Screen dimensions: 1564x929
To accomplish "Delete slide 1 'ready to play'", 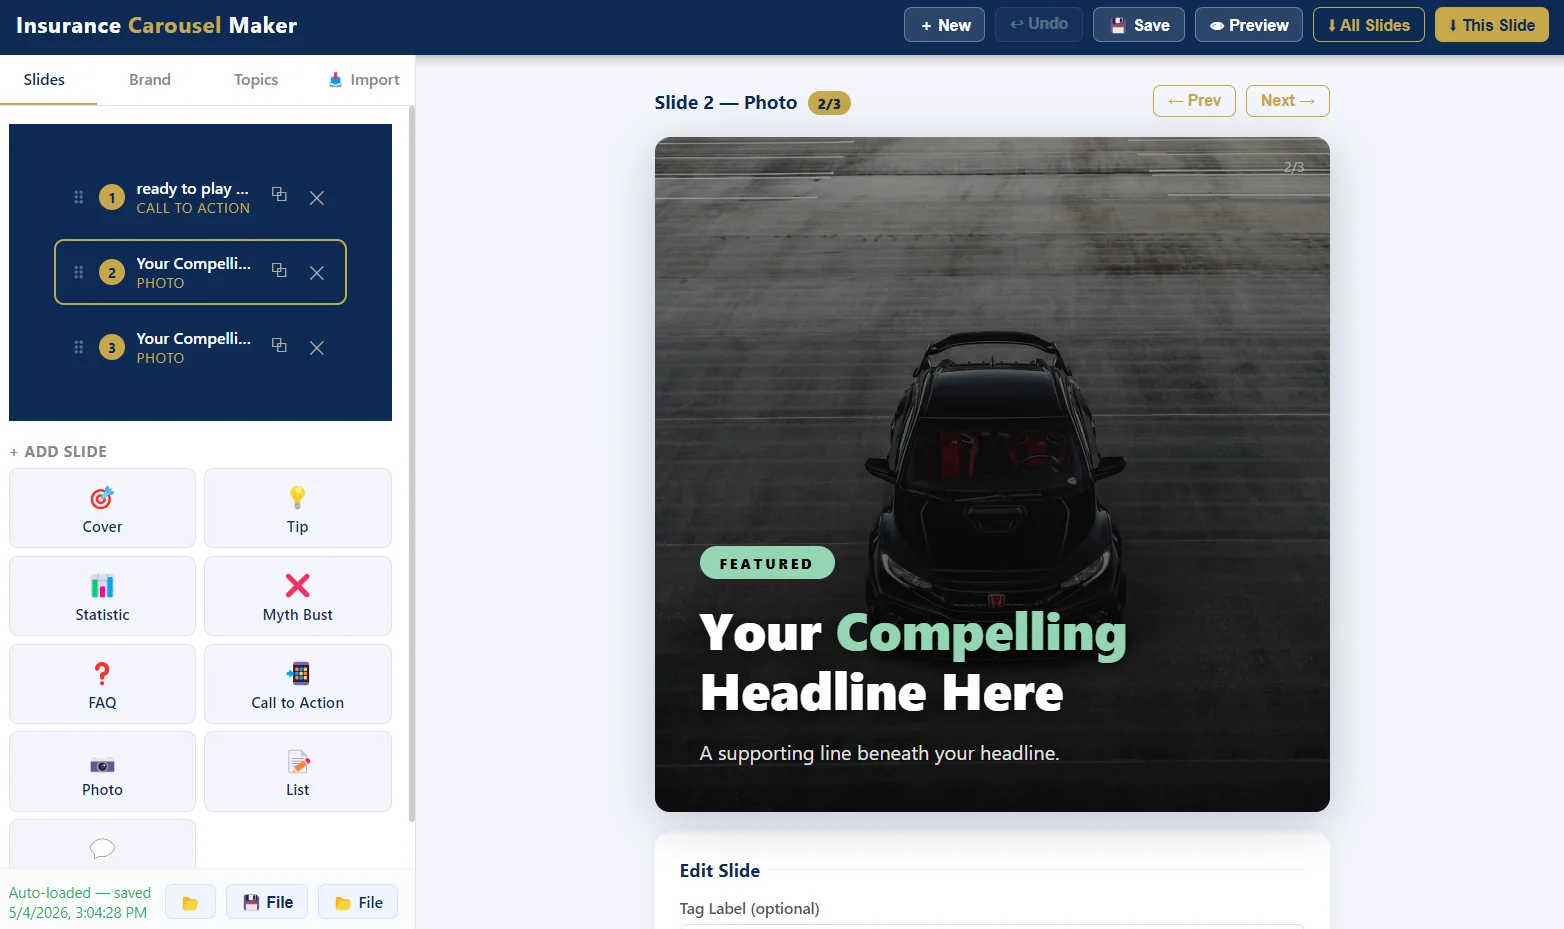I will [x=317, y=198].
